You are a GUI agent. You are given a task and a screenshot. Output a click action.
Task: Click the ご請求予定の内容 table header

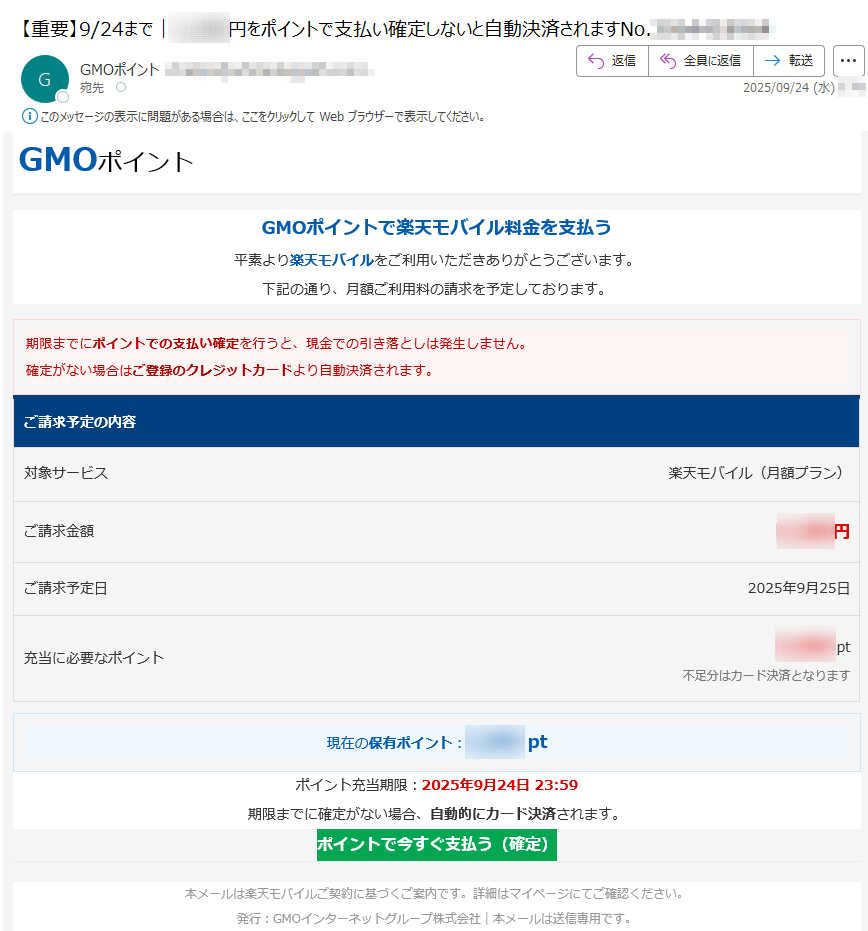click(x=80, y=422)
